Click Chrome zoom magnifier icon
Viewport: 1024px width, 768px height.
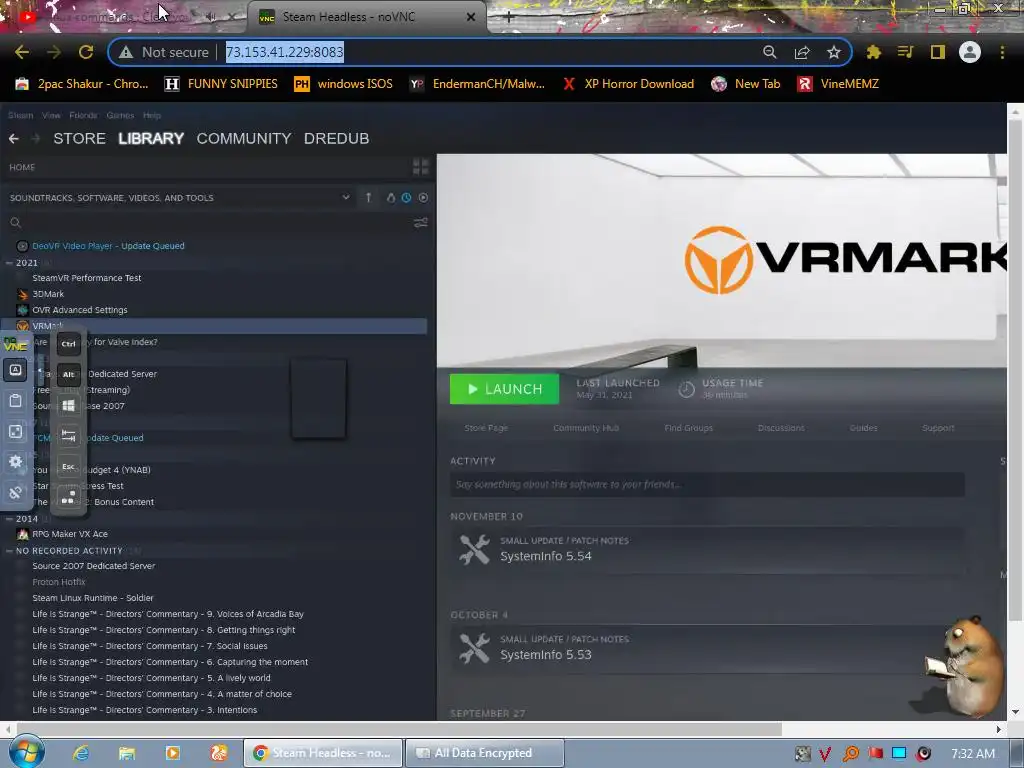[770, 52]
